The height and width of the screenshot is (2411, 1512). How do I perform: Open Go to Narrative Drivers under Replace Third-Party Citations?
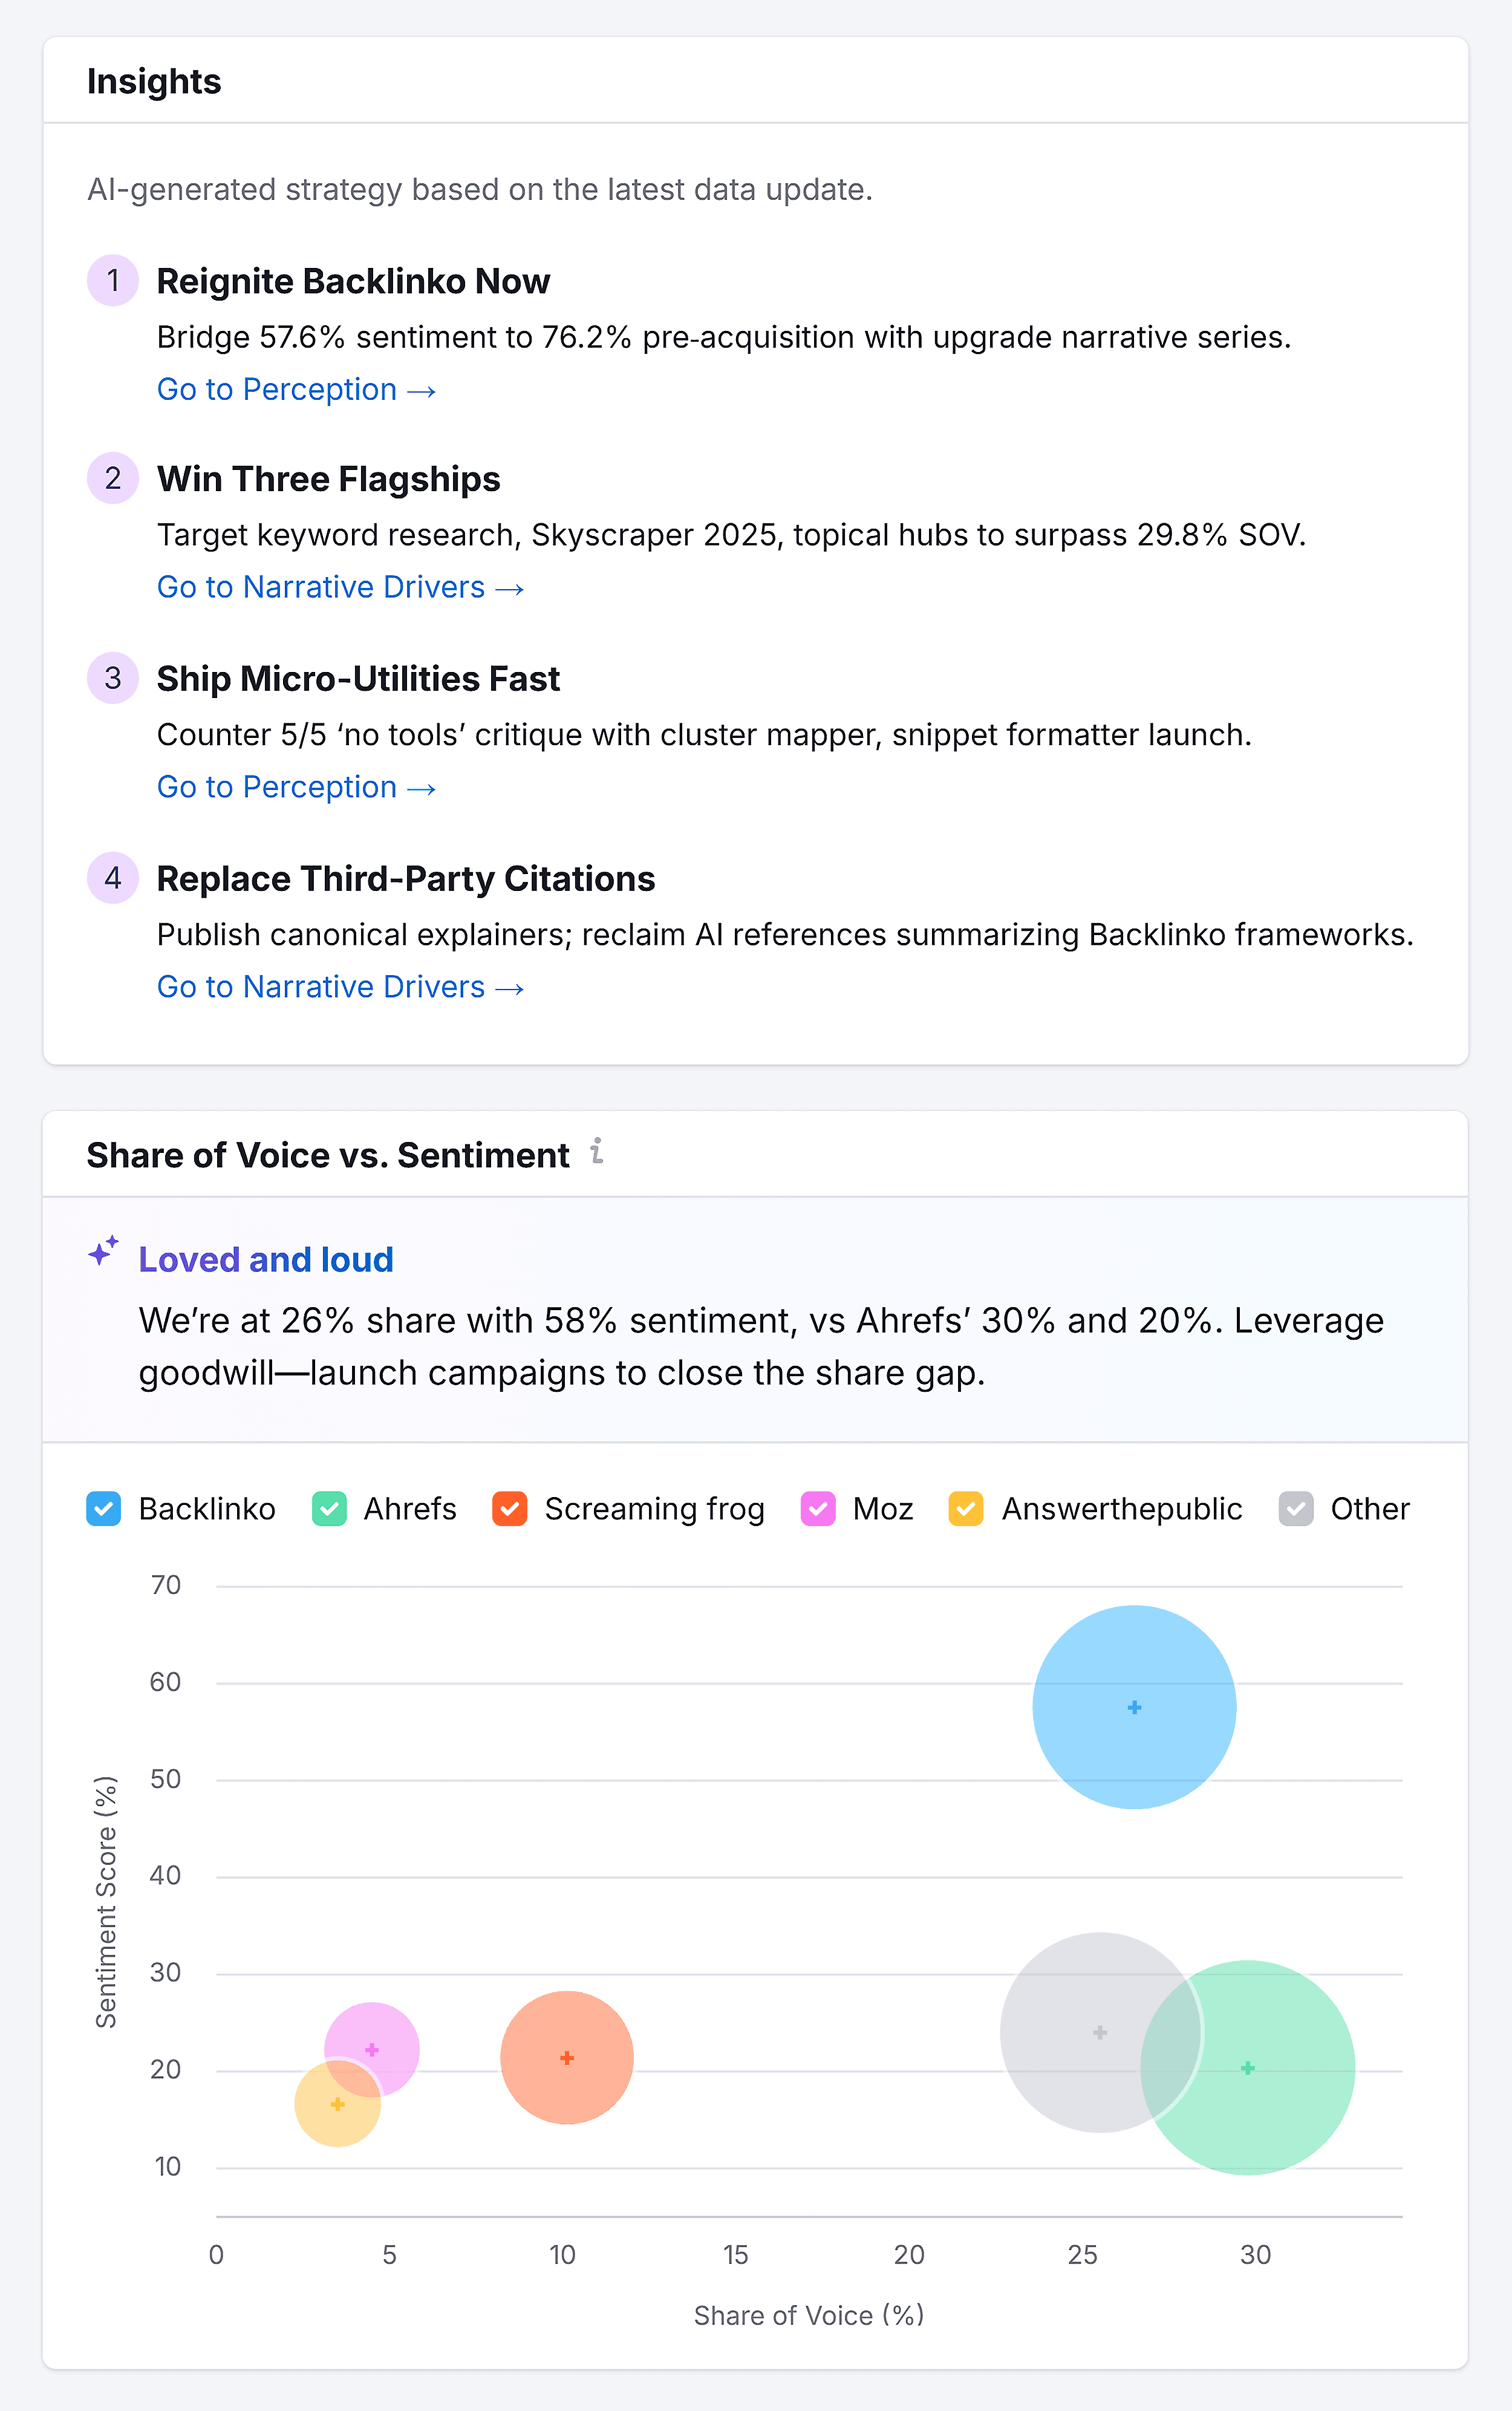click(339, 986)
